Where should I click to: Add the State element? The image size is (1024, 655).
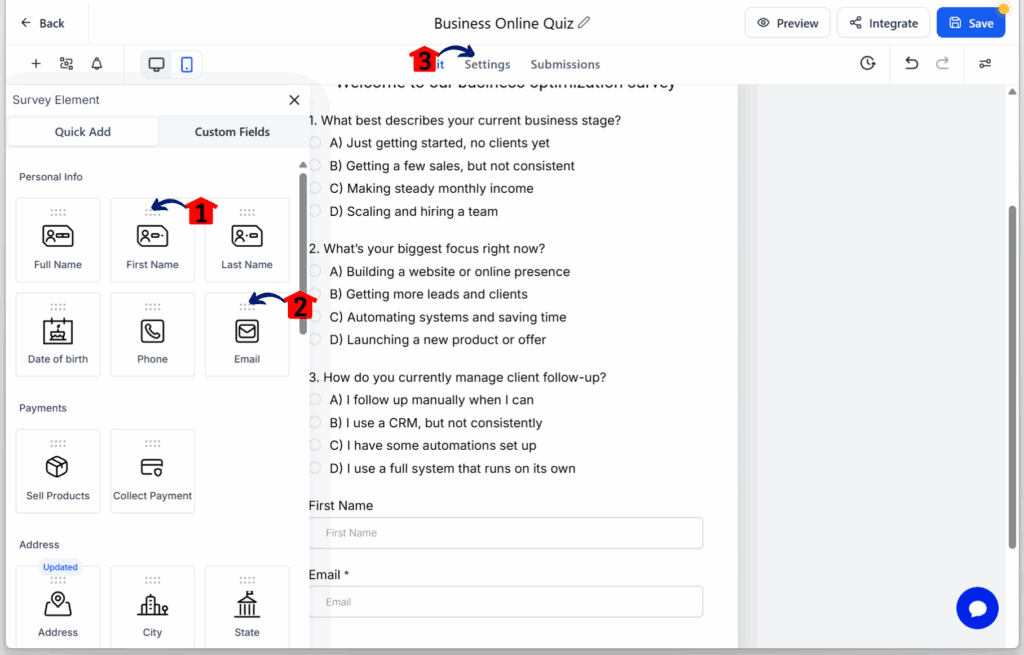click(247, 607)
